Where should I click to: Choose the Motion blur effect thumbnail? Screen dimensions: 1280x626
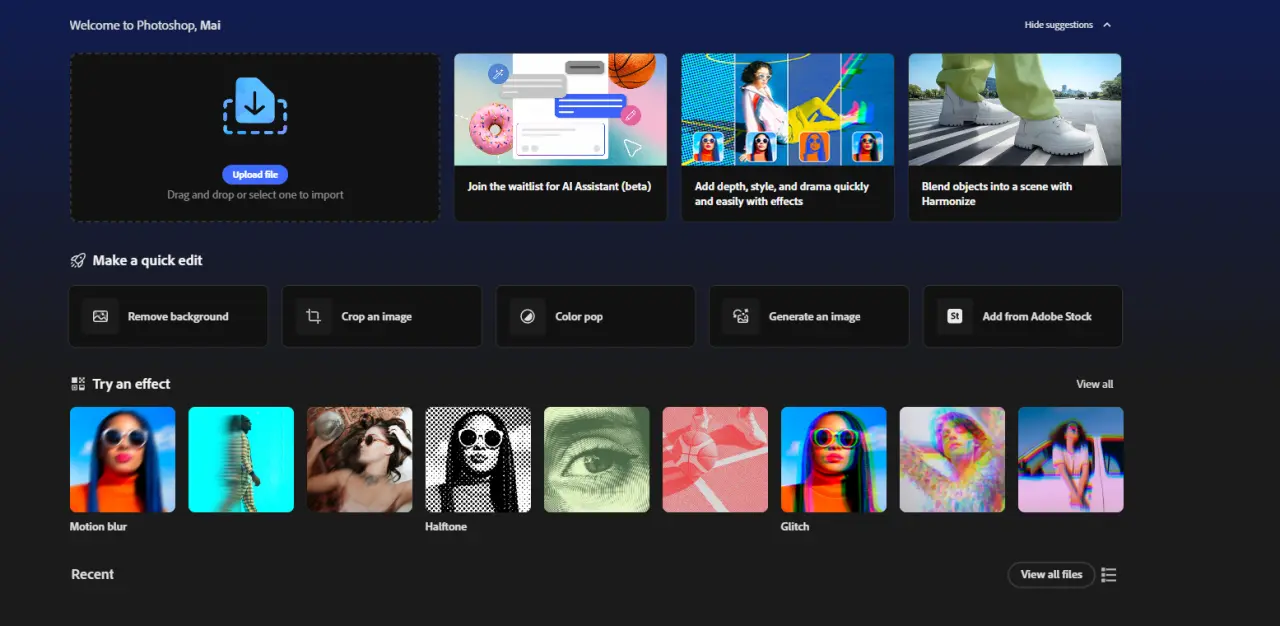(x=122, y=459)
